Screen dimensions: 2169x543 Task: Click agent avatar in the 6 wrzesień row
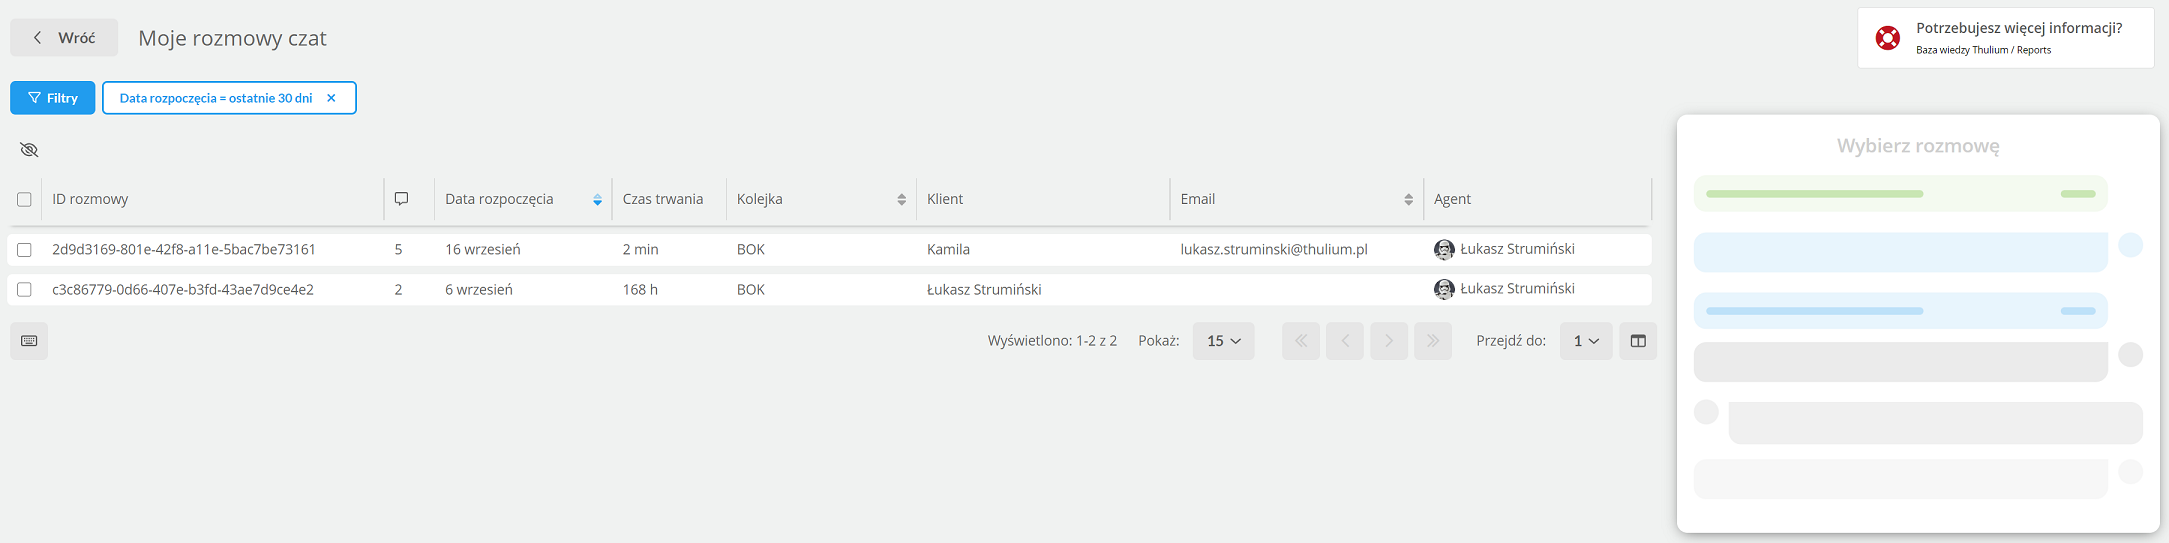[1444, 289]
